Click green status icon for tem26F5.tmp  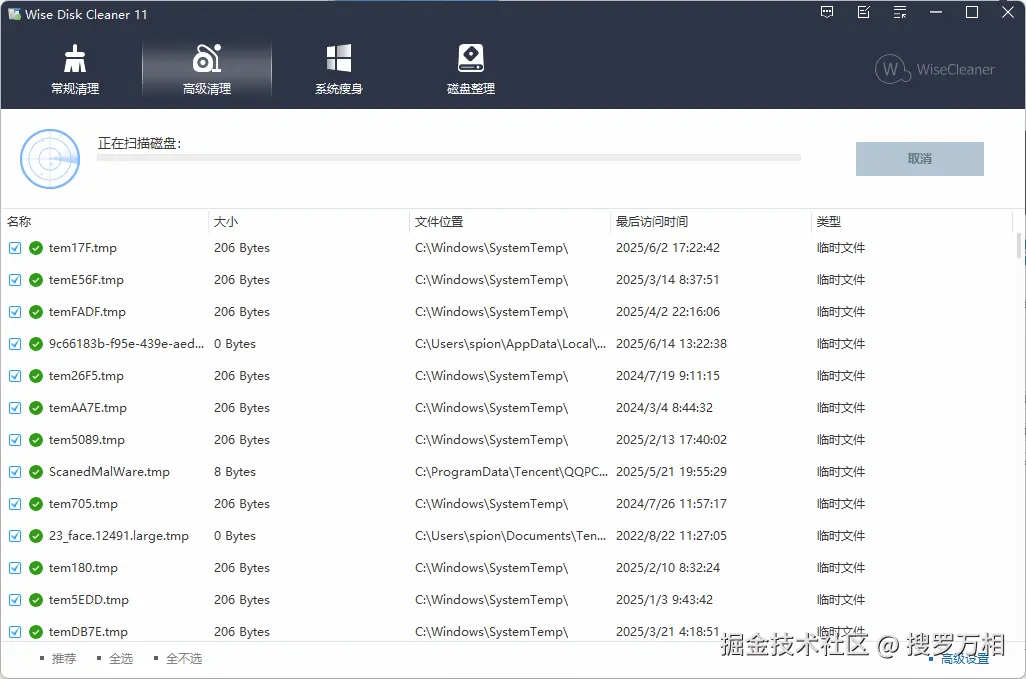click(x=36, y=376)
